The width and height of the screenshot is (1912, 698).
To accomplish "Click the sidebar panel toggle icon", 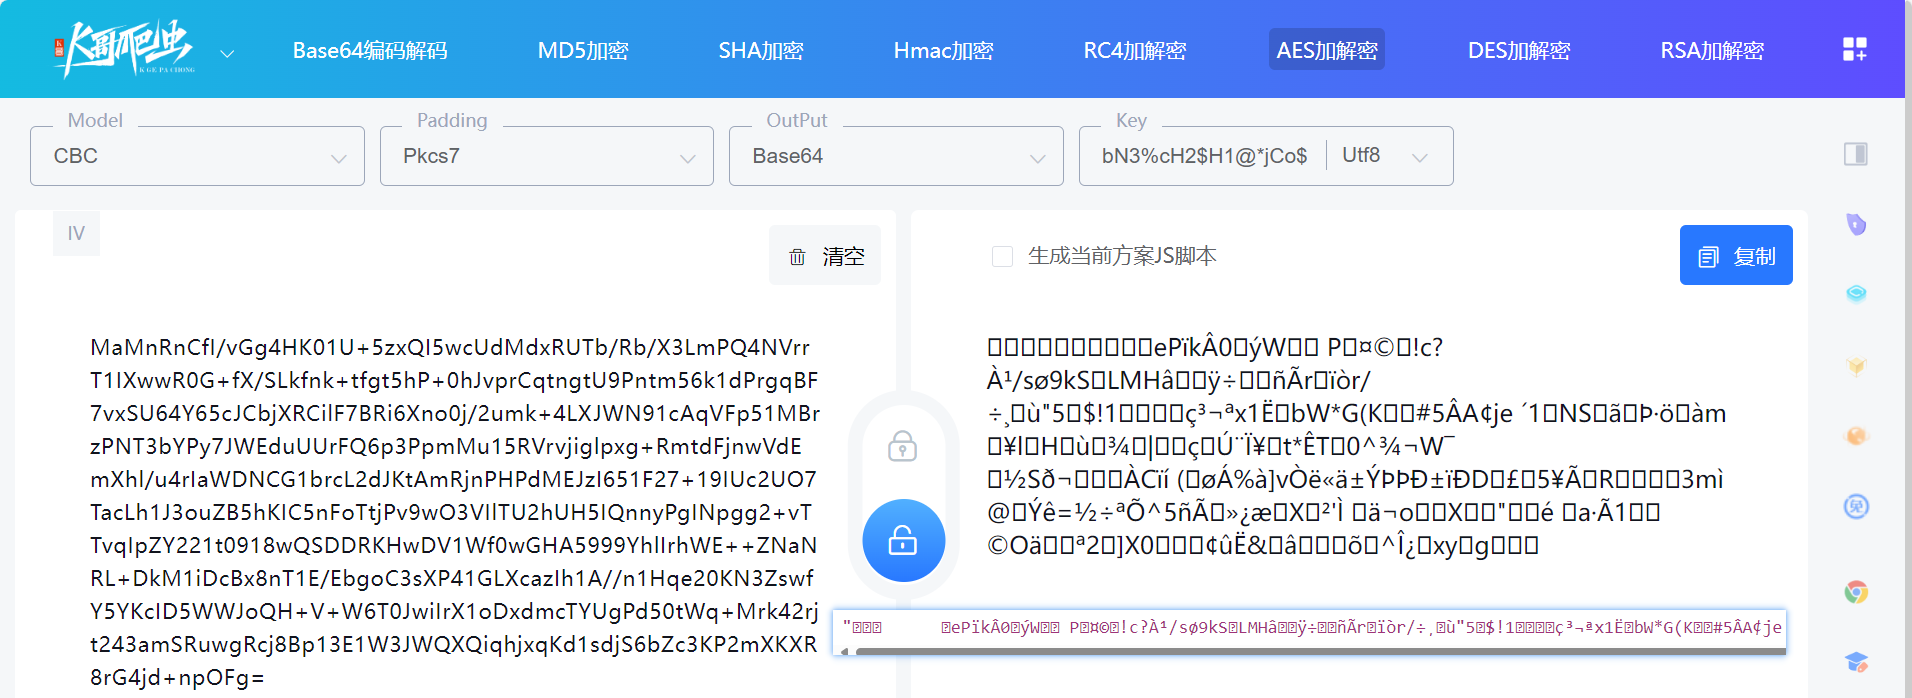I will pos(1856,154).
